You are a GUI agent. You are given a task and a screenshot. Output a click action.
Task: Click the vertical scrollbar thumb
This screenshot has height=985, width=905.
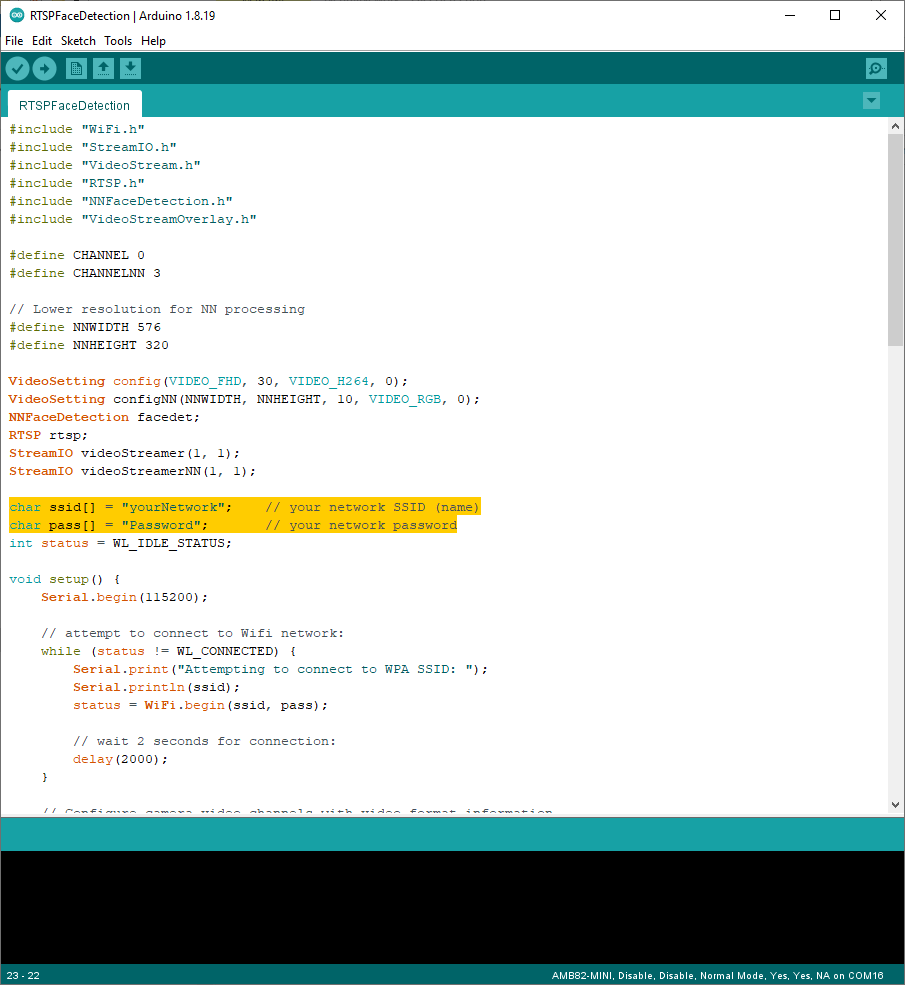[895, 240]
